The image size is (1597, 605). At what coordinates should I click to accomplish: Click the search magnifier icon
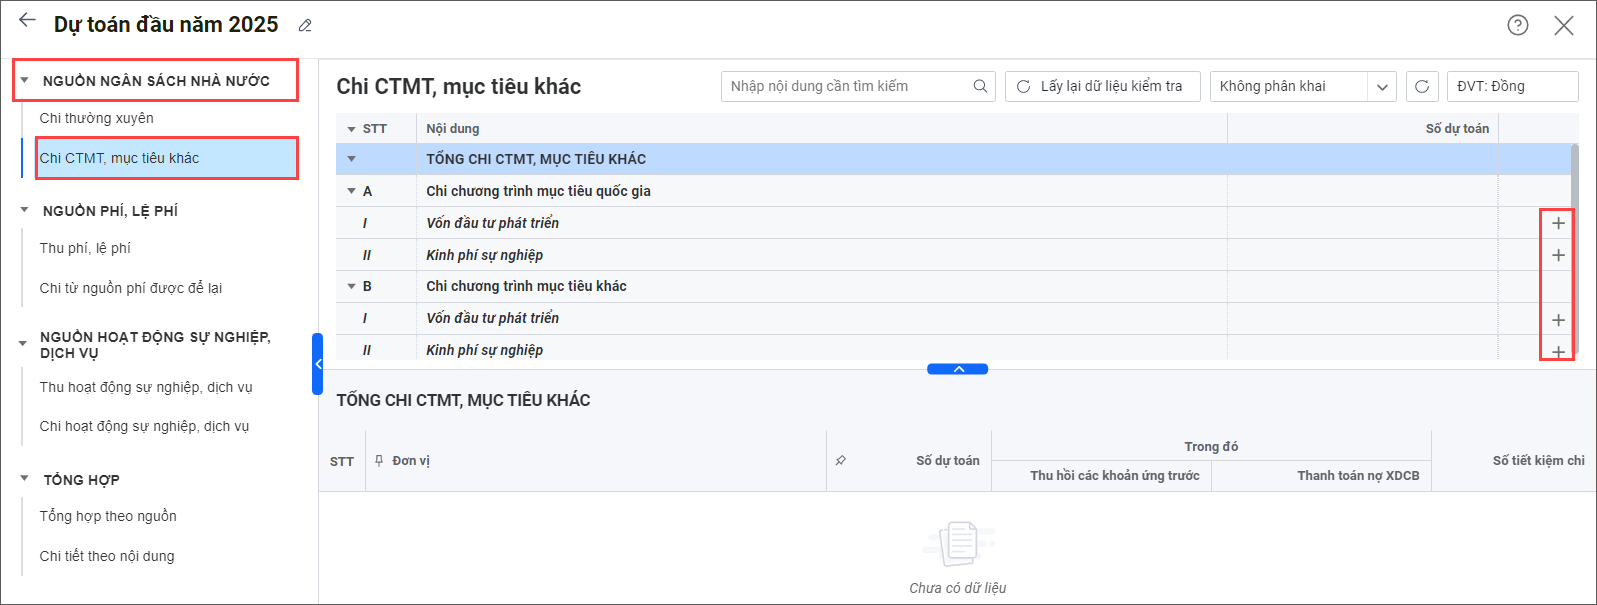pyautogui.click(x=980, y=87)
